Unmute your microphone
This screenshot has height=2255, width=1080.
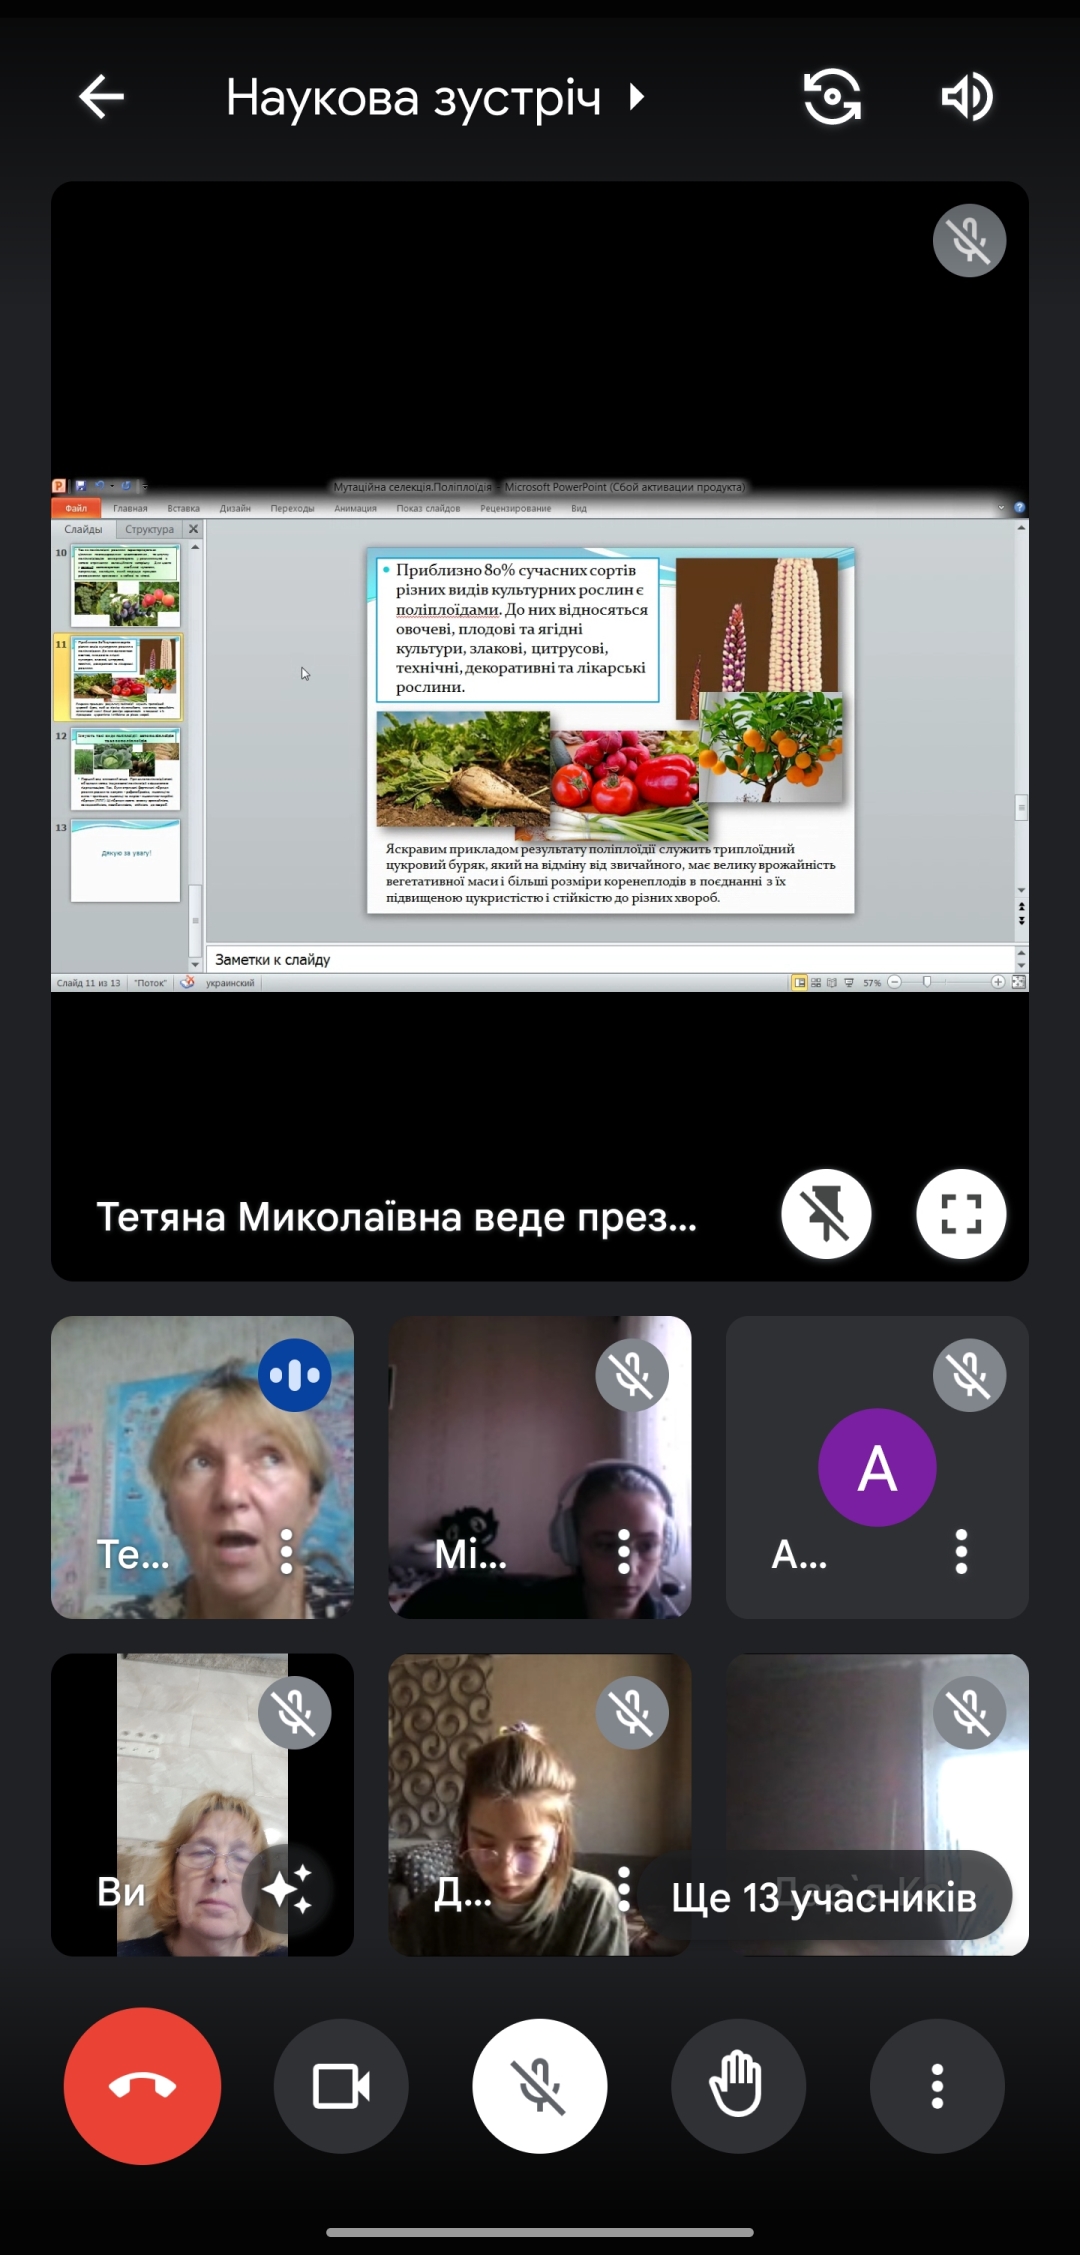pos(540,2086)
